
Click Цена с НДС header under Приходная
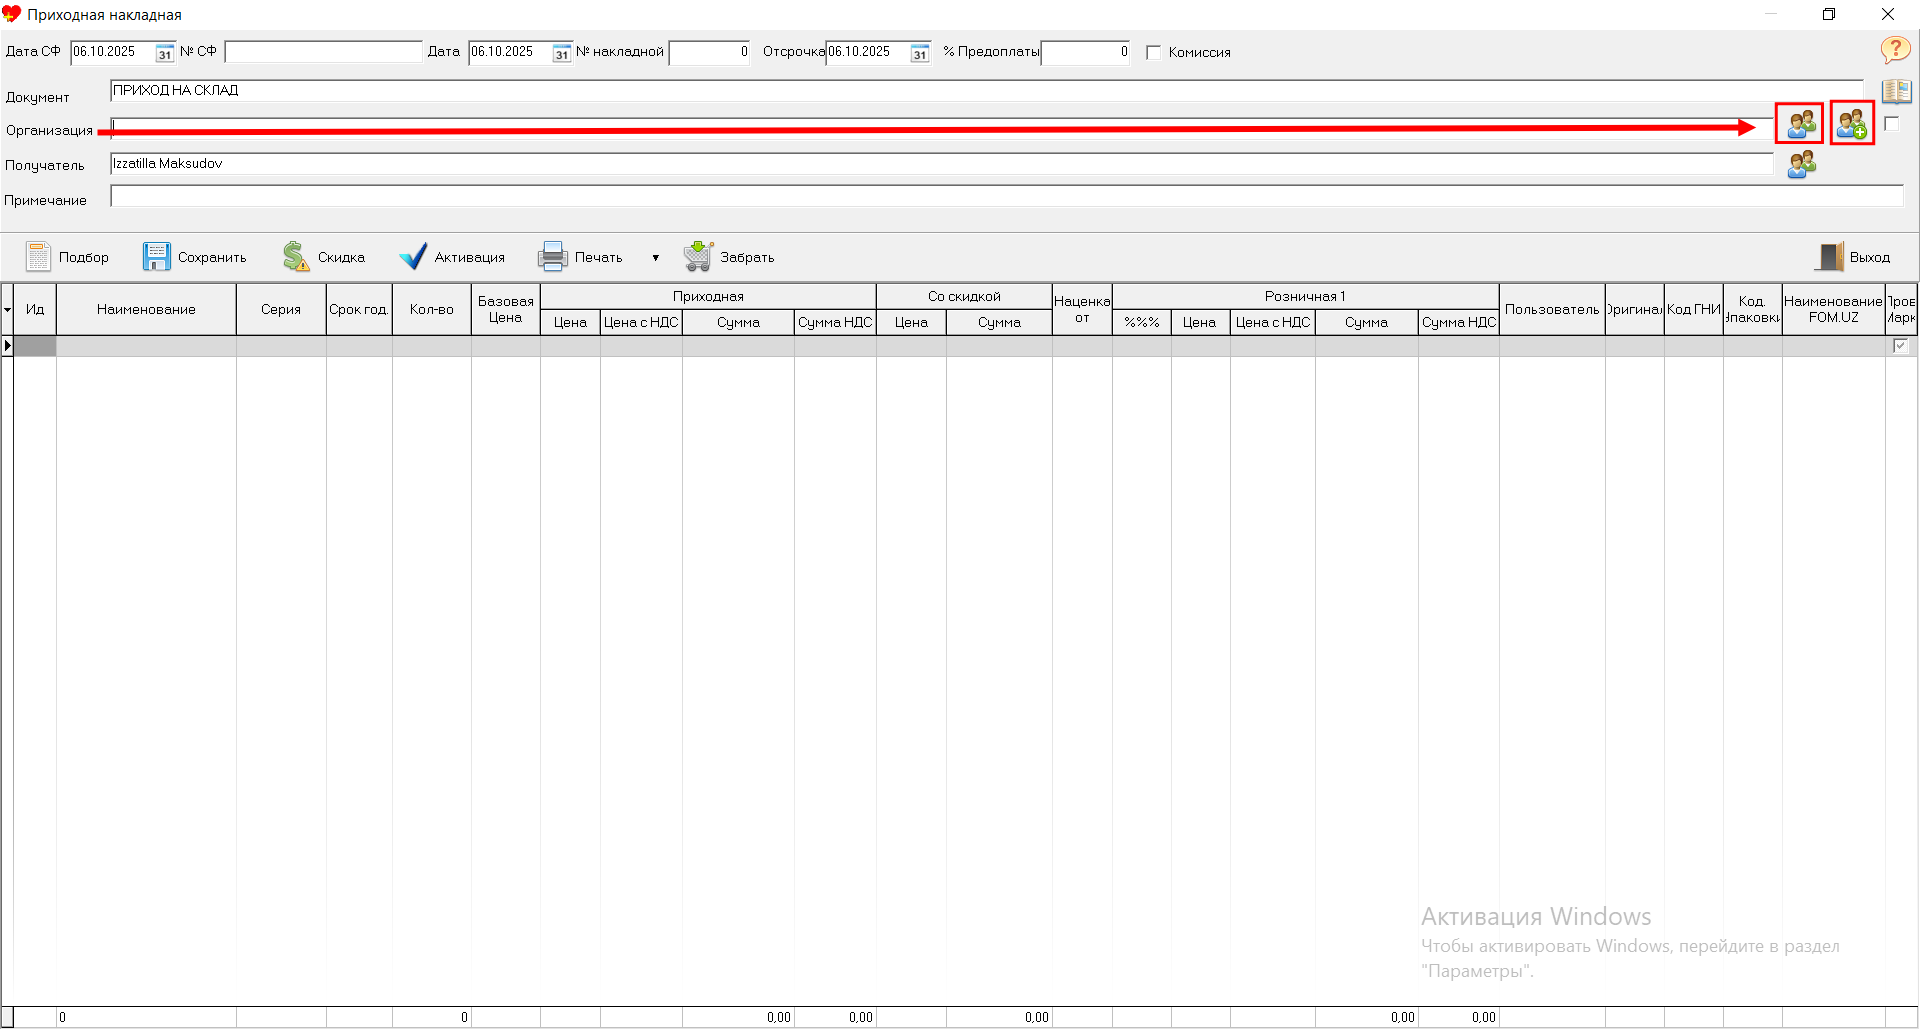(641, 322)
